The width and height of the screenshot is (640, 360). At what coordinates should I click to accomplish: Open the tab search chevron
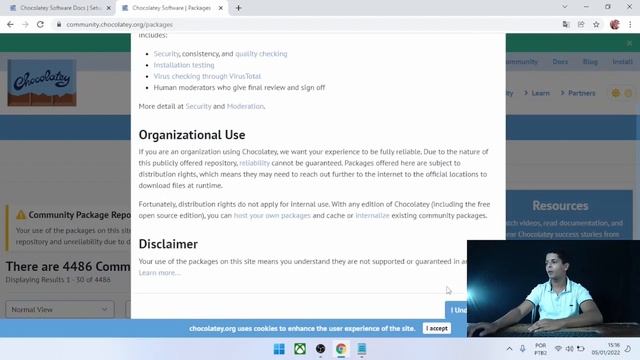pyautogui.click(x=564, y=7)
